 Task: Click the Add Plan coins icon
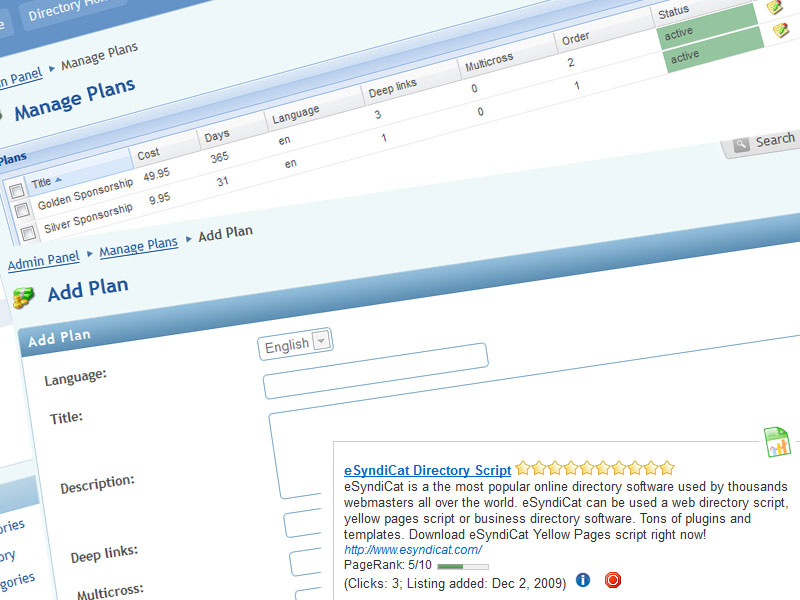(x=23, y=297)
